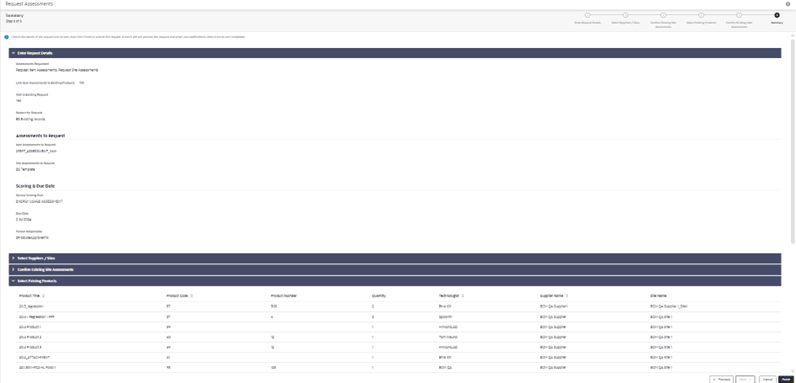796x383 pixels.
Task: Click product number 500 in first row
Action: click(274, 306)
